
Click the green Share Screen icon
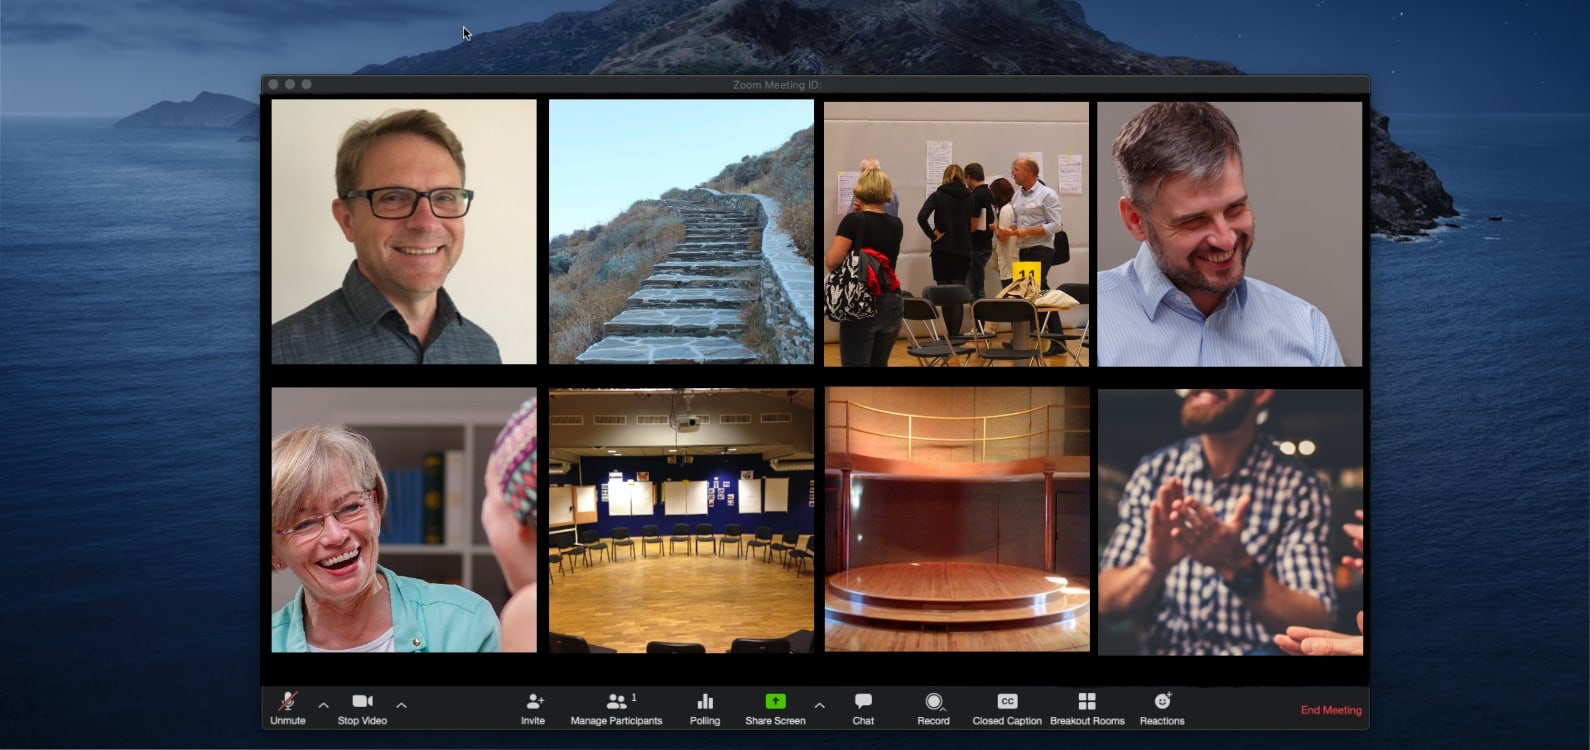coord(775,702)
